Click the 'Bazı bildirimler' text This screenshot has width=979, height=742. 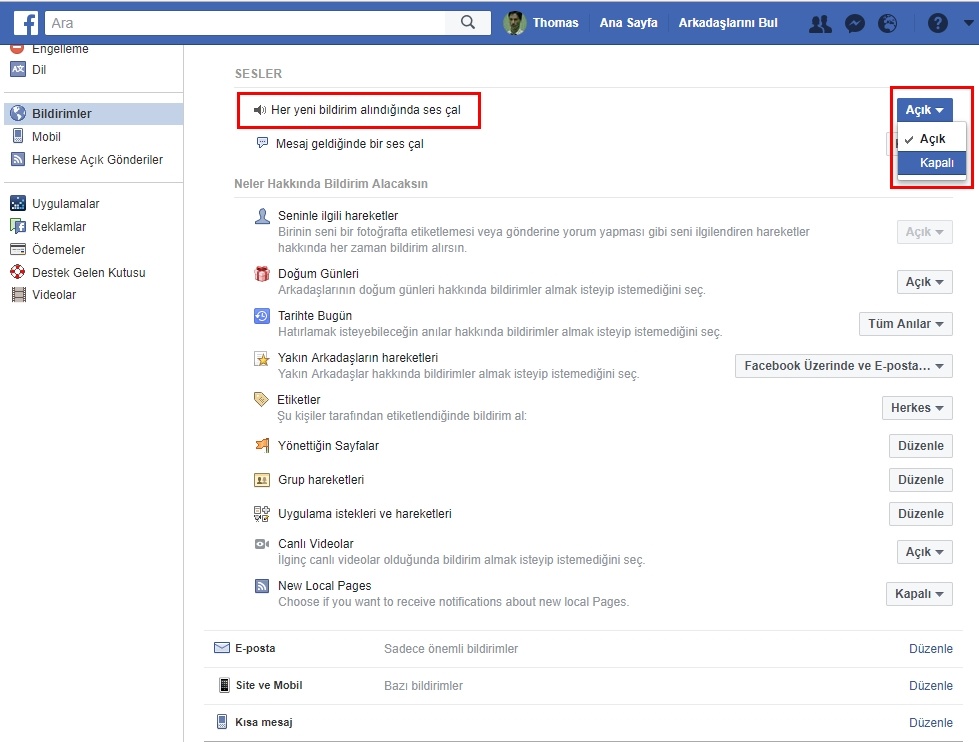pyautogui.click(x=423, y=685)
